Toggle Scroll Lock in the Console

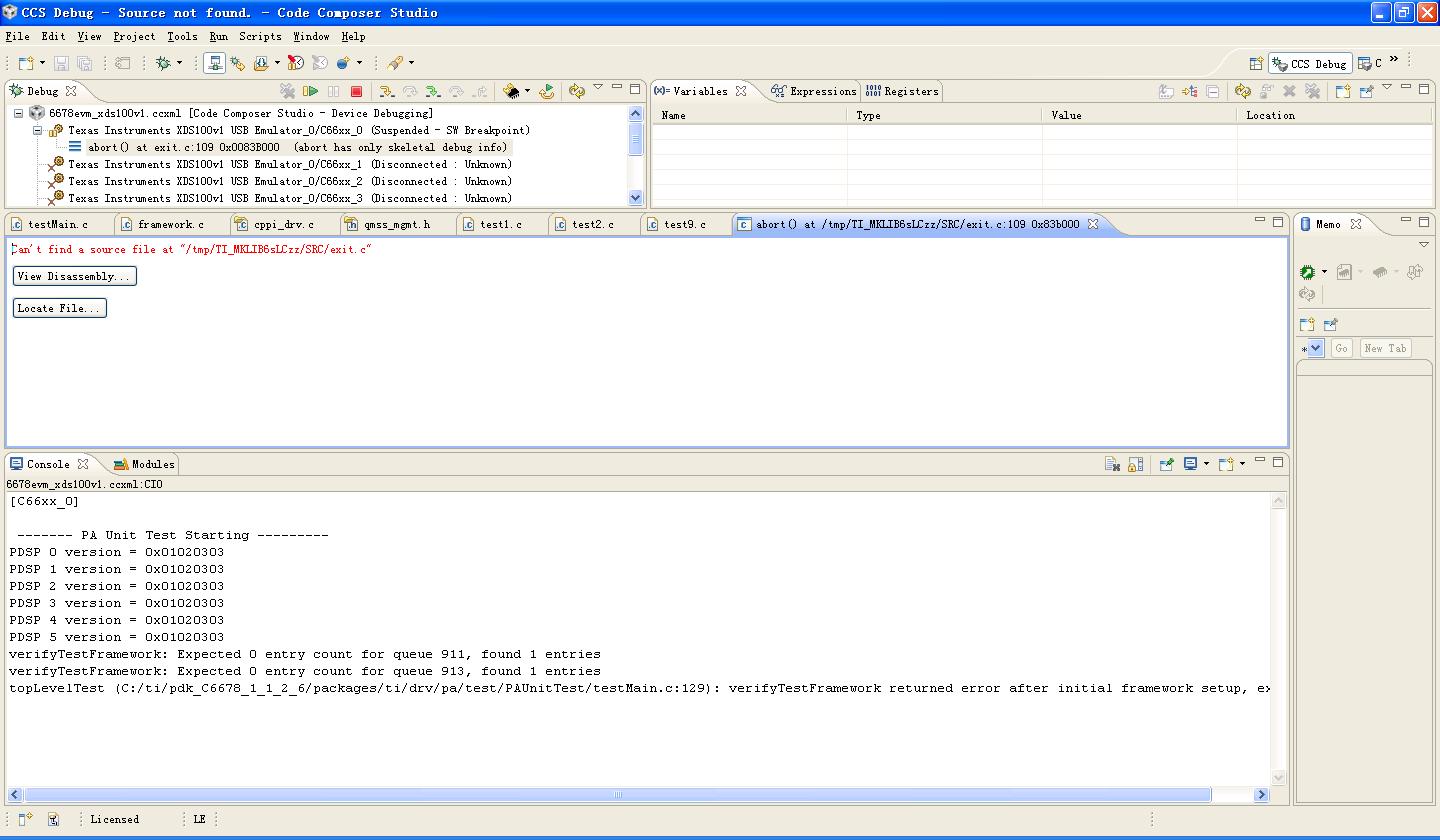(1135, 464)
